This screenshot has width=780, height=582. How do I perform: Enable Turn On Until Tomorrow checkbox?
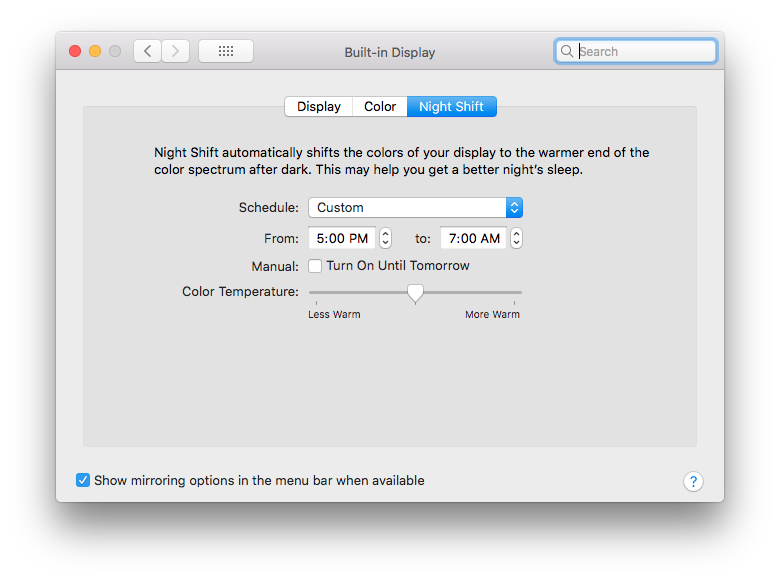[315, 266]
